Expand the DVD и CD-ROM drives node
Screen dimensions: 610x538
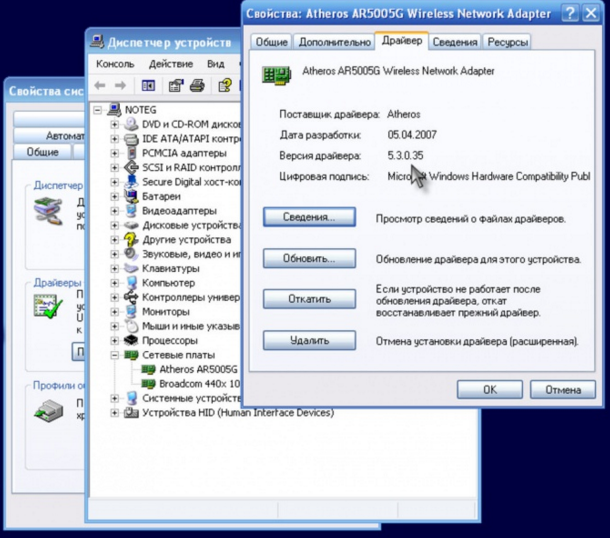coord(114,124)
